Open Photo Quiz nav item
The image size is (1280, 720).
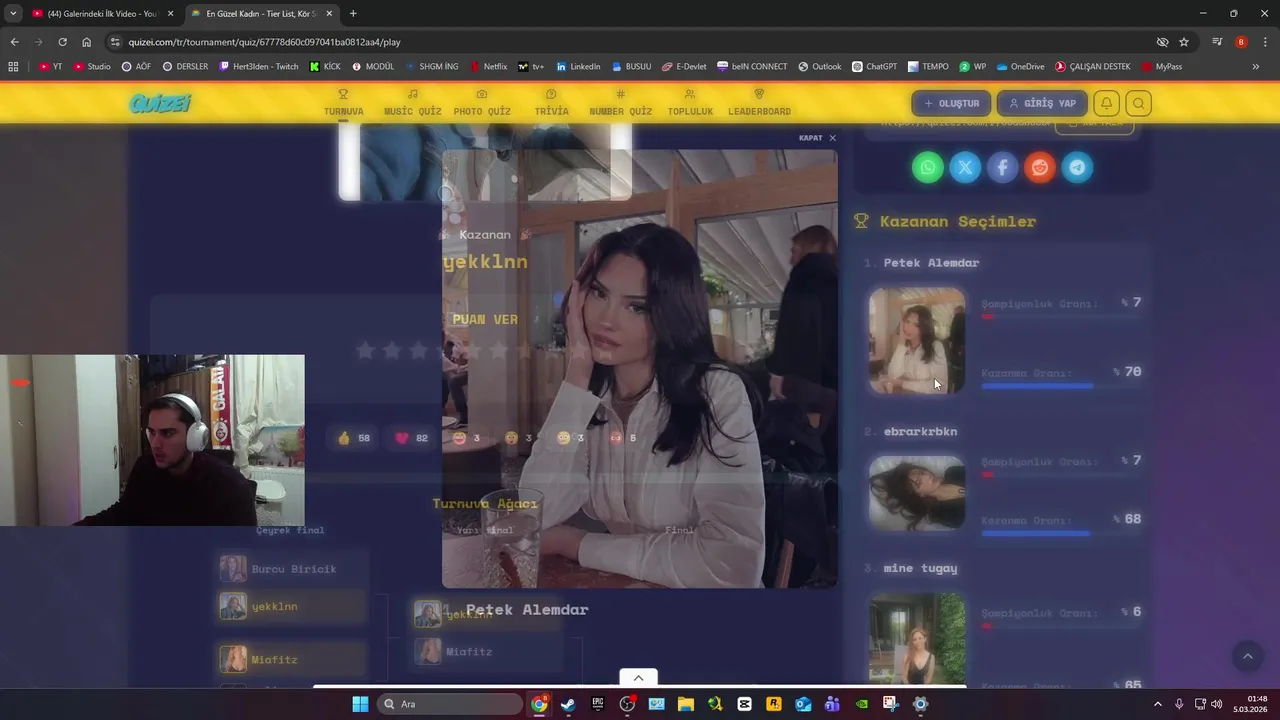(x=482, y=103)
